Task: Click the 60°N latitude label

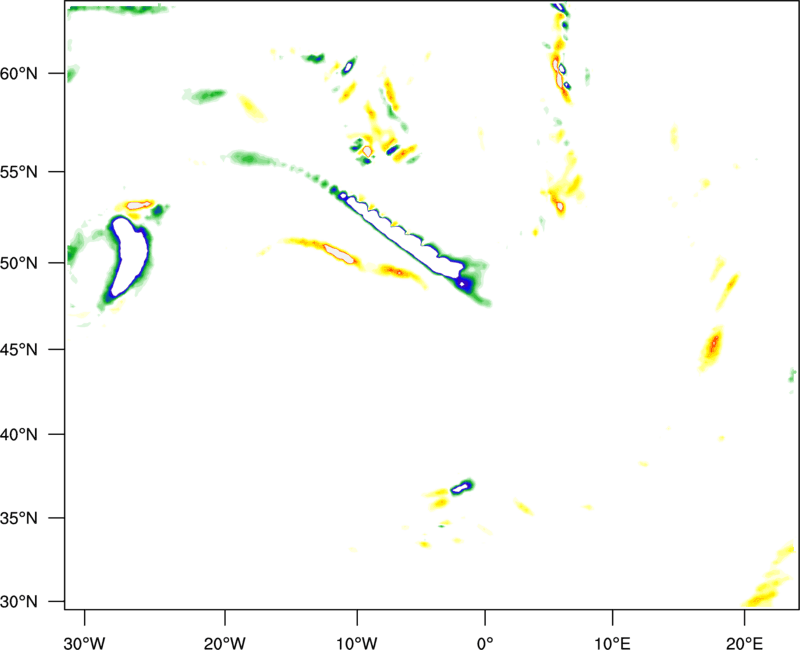Action: (x=19, y=73)
